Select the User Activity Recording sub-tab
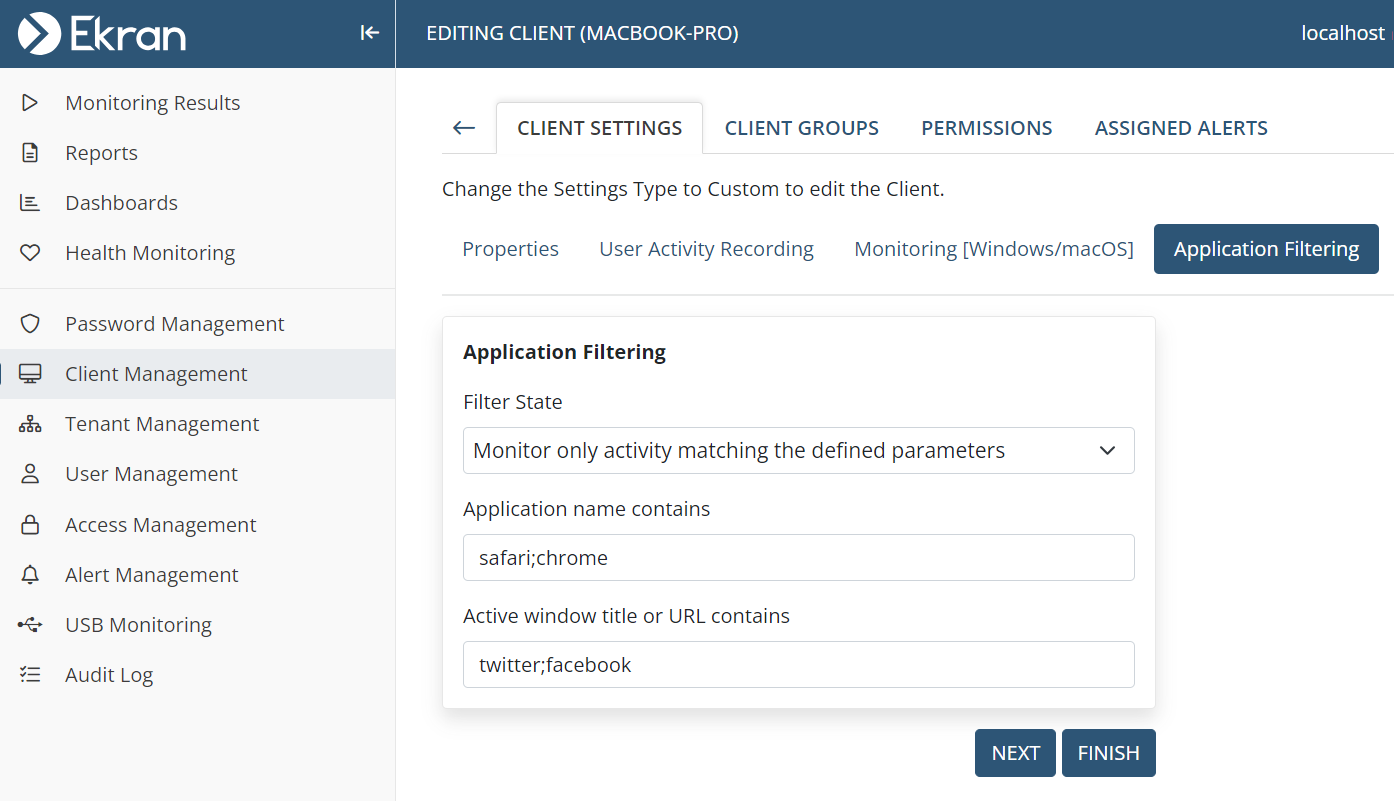 point(706,249)
